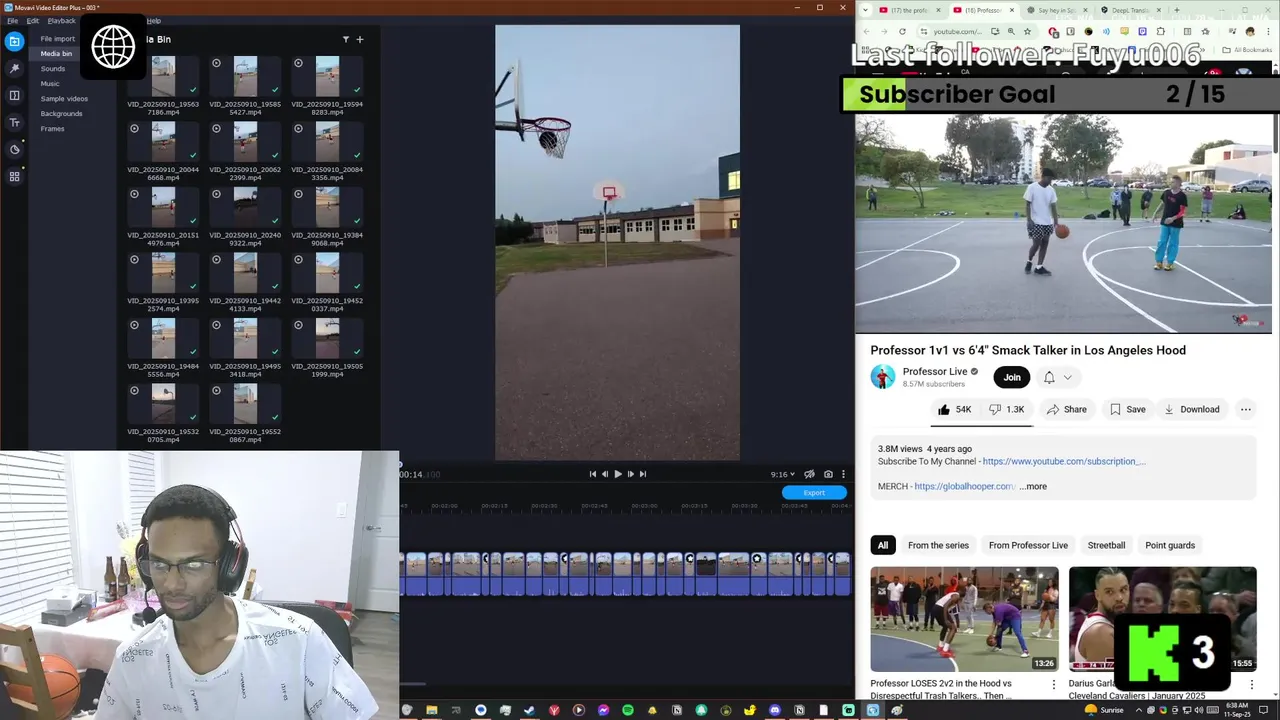Open Chrome tab search dropdown arrow
The image size is (1280, 720).
(866, 10)
